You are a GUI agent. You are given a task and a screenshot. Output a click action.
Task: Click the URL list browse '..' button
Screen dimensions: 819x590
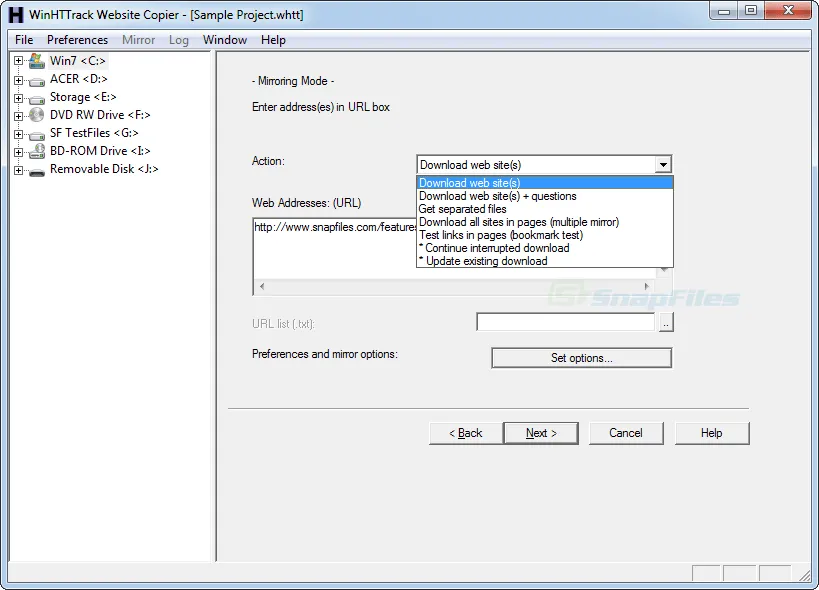coord(665,323)
